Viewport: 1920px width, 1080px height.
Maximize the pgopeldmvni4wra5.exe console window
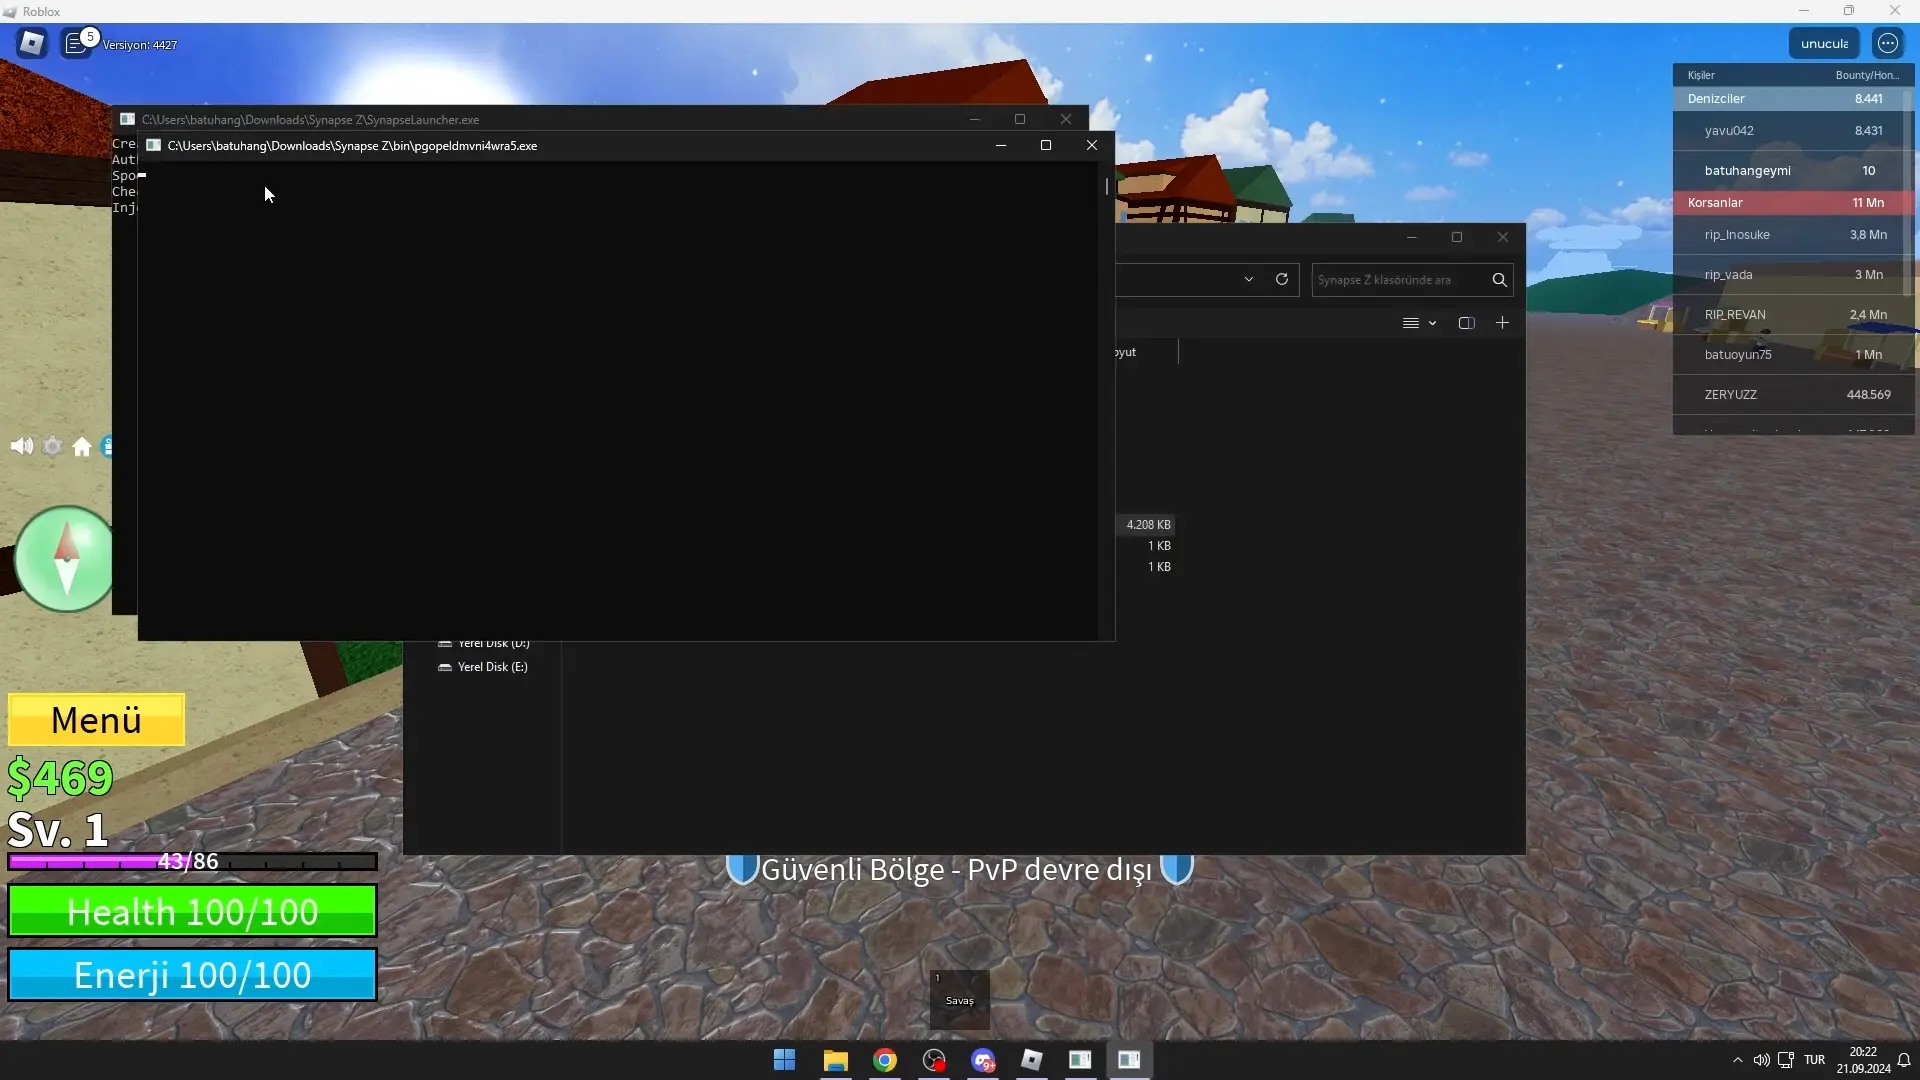(x=1046, y=145)
